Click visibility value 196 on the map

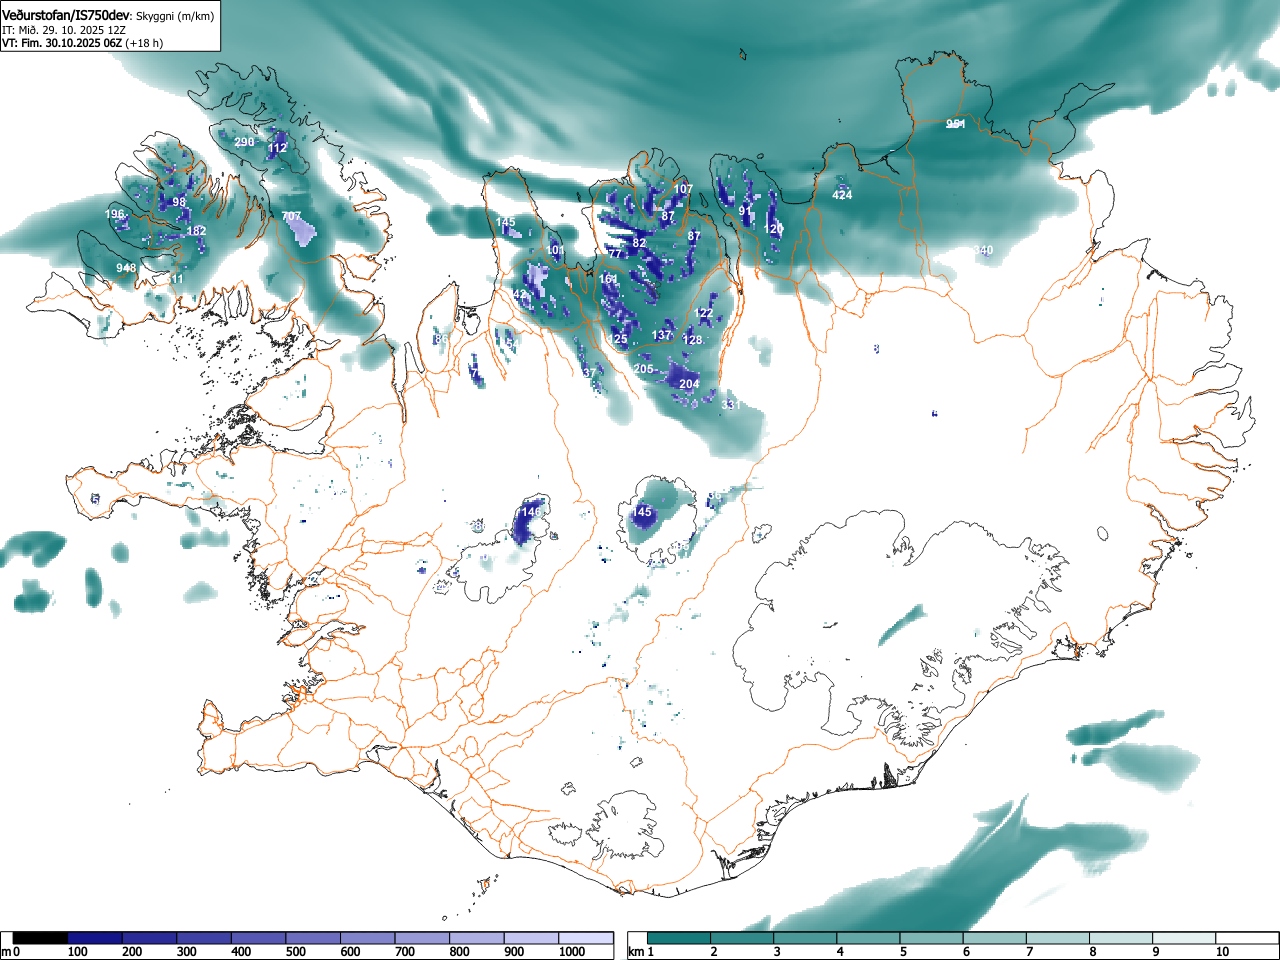click(x=115, y=214)
